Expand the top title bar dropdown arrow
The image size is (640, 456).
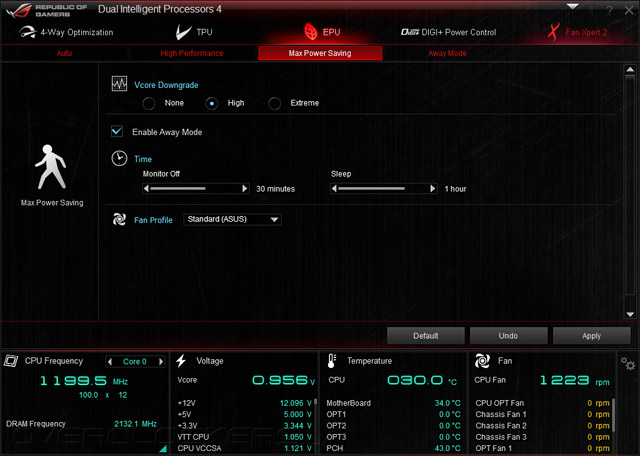pos(573,6)
